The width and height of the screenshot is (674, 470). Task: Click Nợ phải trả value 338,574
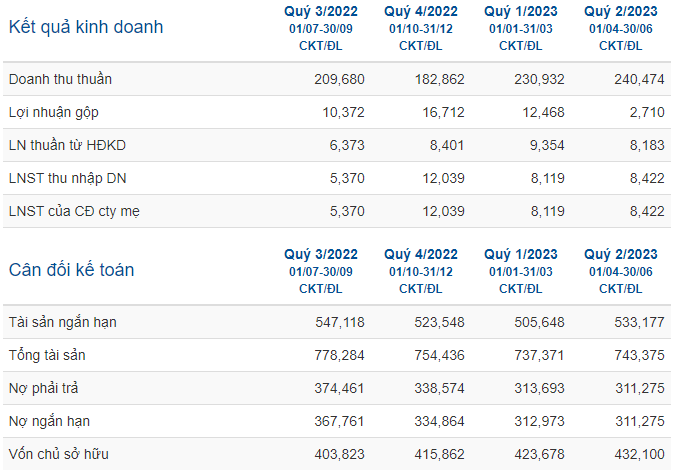[x=439, y=388]
